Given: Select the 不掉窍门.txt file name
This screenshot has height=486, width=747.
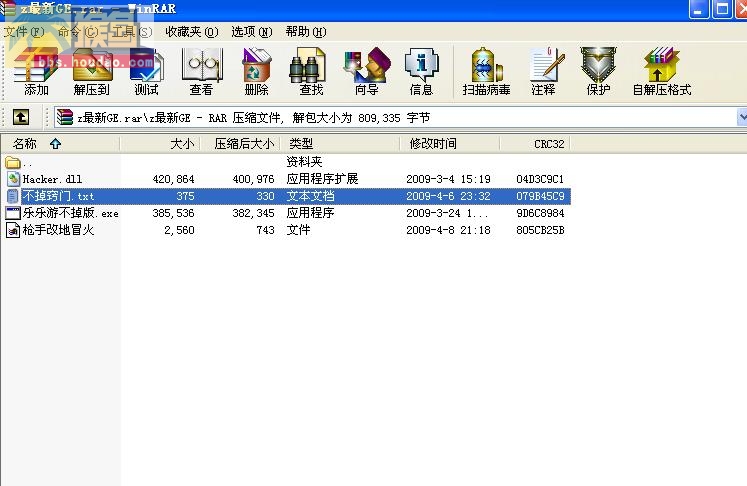Looking at the screenshot, I should pos(58,196).
